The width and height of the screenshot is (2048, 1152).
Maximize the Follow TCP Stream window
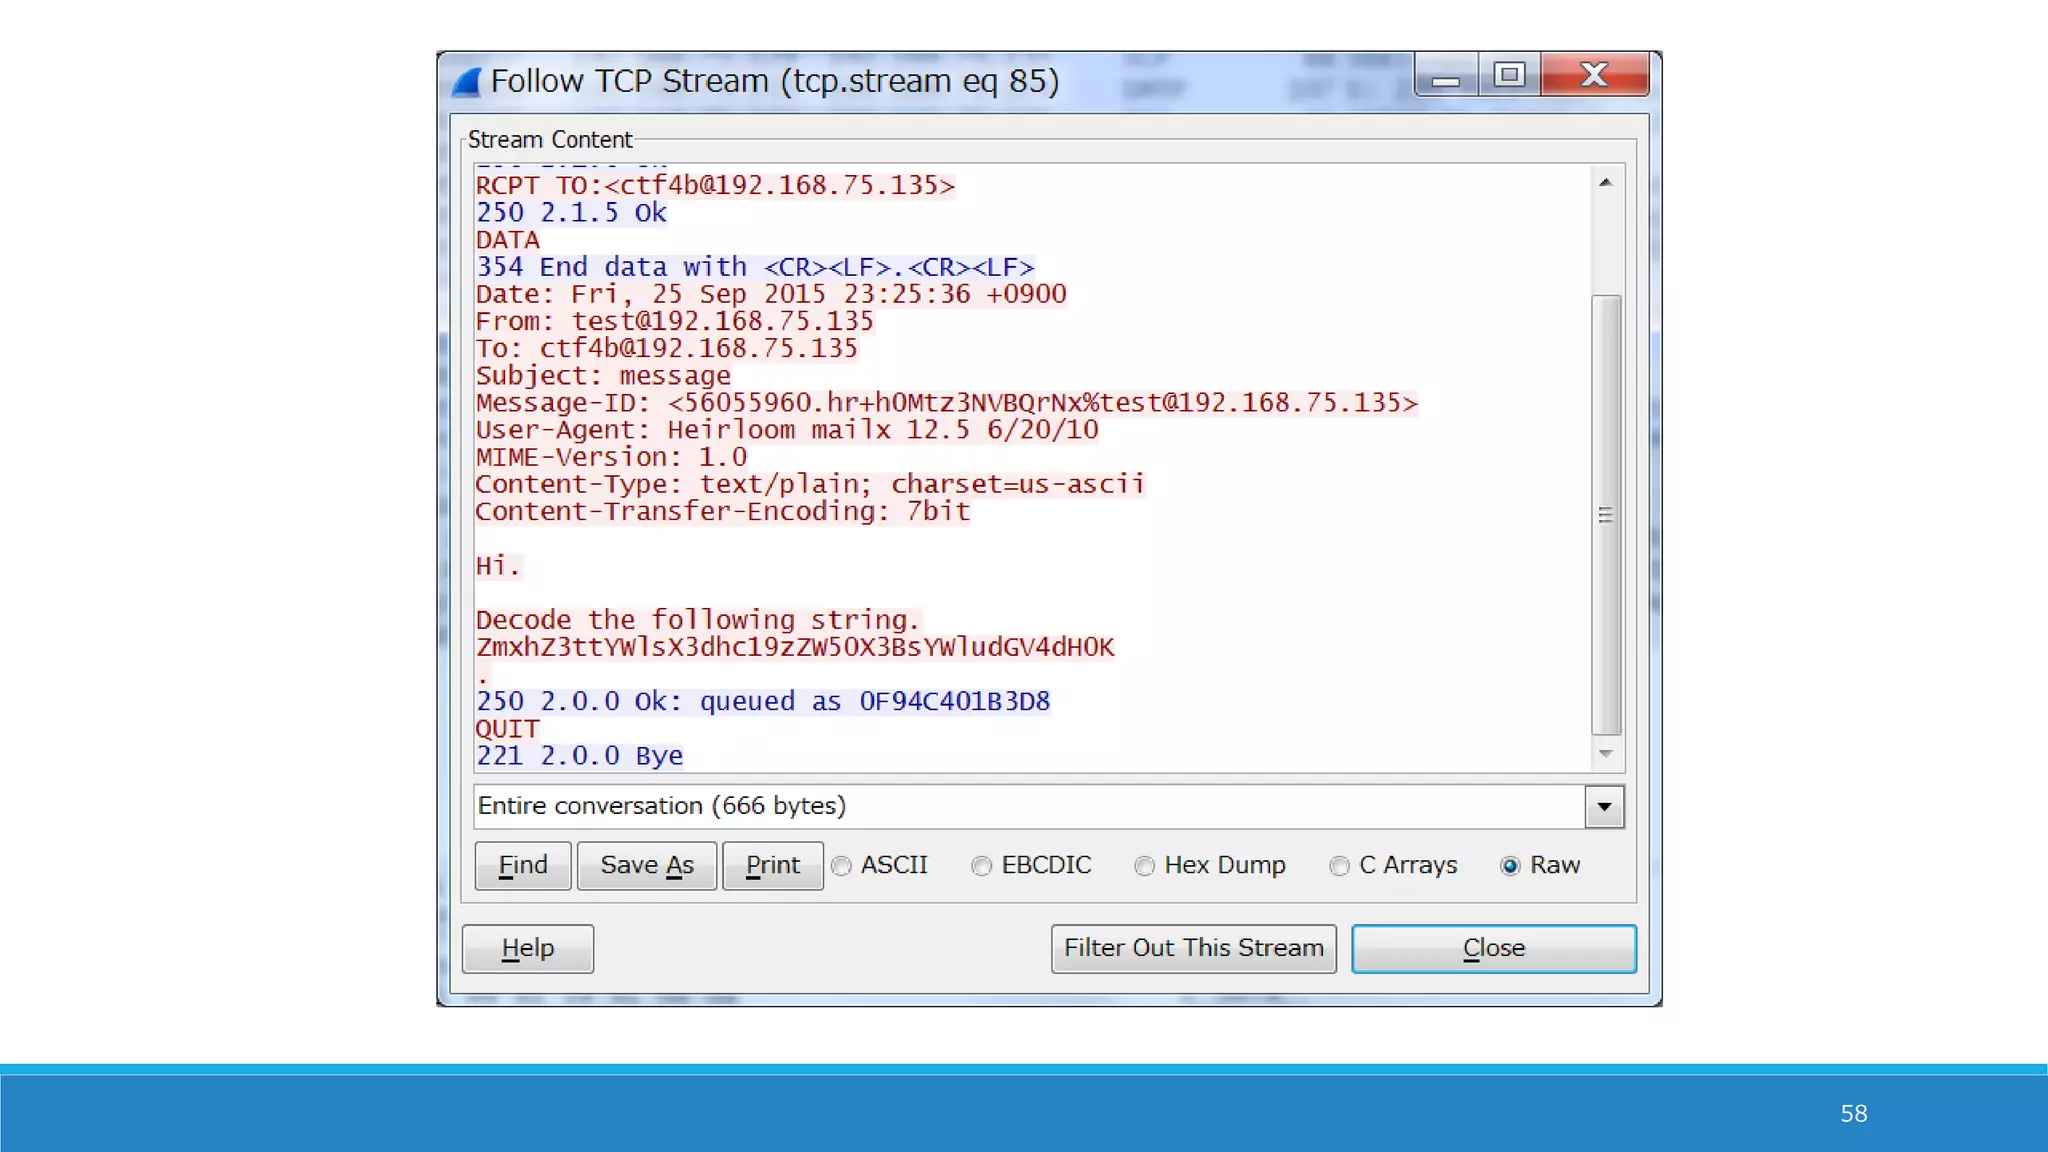(x=1509, y=75)
